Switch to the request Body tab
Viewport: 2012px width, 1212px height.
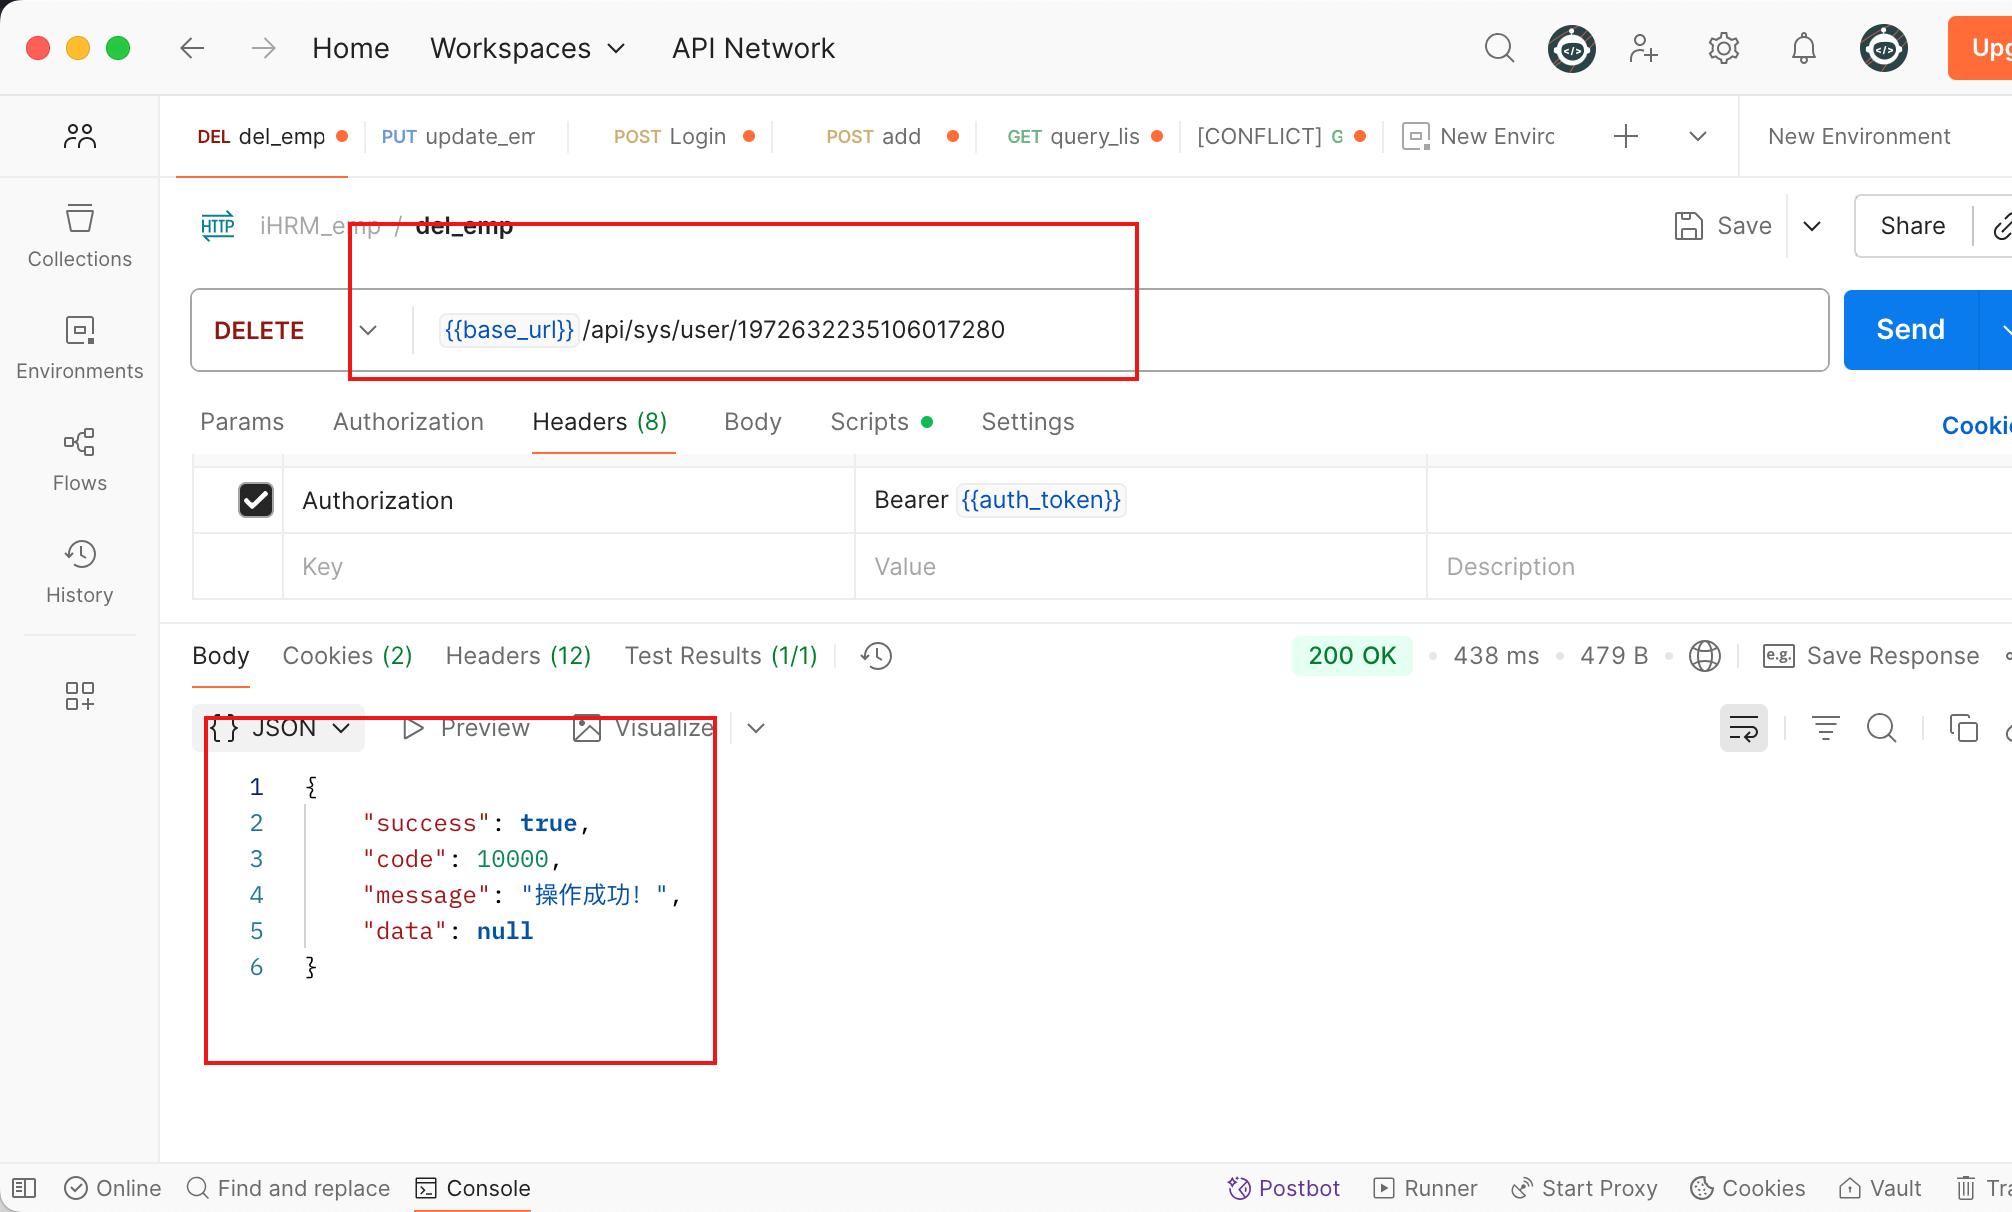point(752,422)
